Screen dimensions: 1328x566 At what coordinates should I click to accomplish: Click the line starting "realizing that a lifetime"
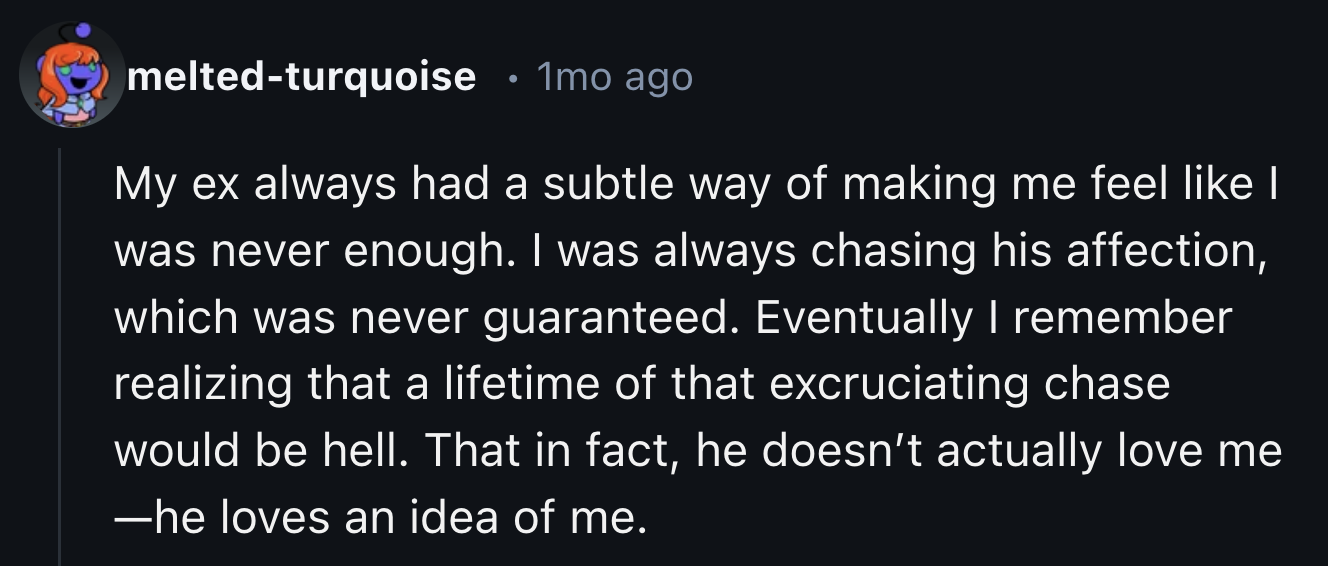click(x=641, y=384)
